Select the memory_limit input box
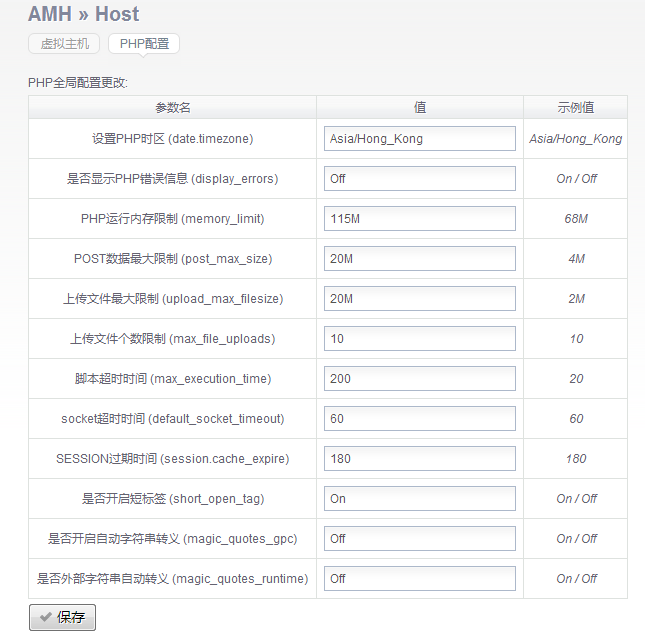Viewport: 645px width, 640px height. point(419,219)
